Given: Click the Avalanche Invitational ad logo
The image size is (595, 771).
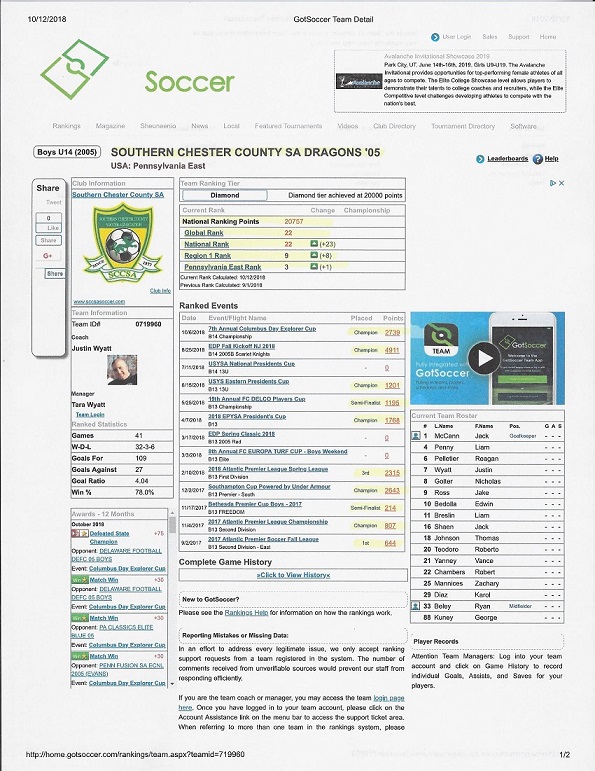Looking at the screenshot, I should (359, 81).
